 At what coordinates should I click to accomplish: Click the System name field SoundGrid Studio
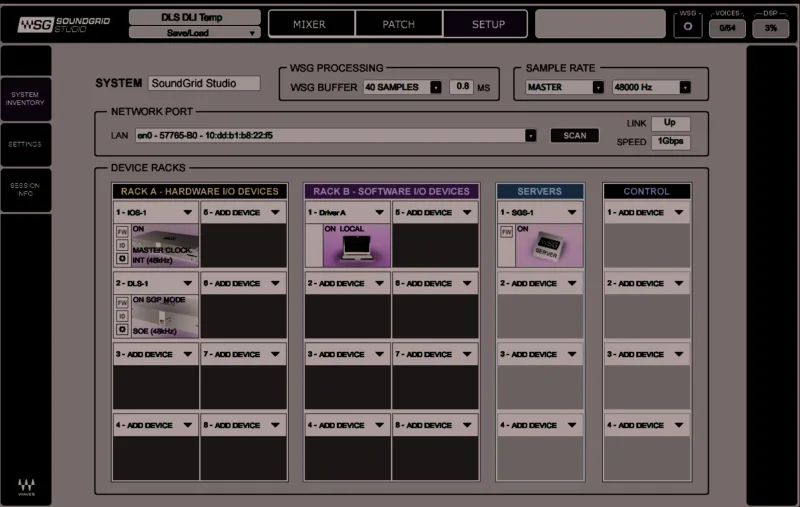pyautogui.click(x=204, y=83)
